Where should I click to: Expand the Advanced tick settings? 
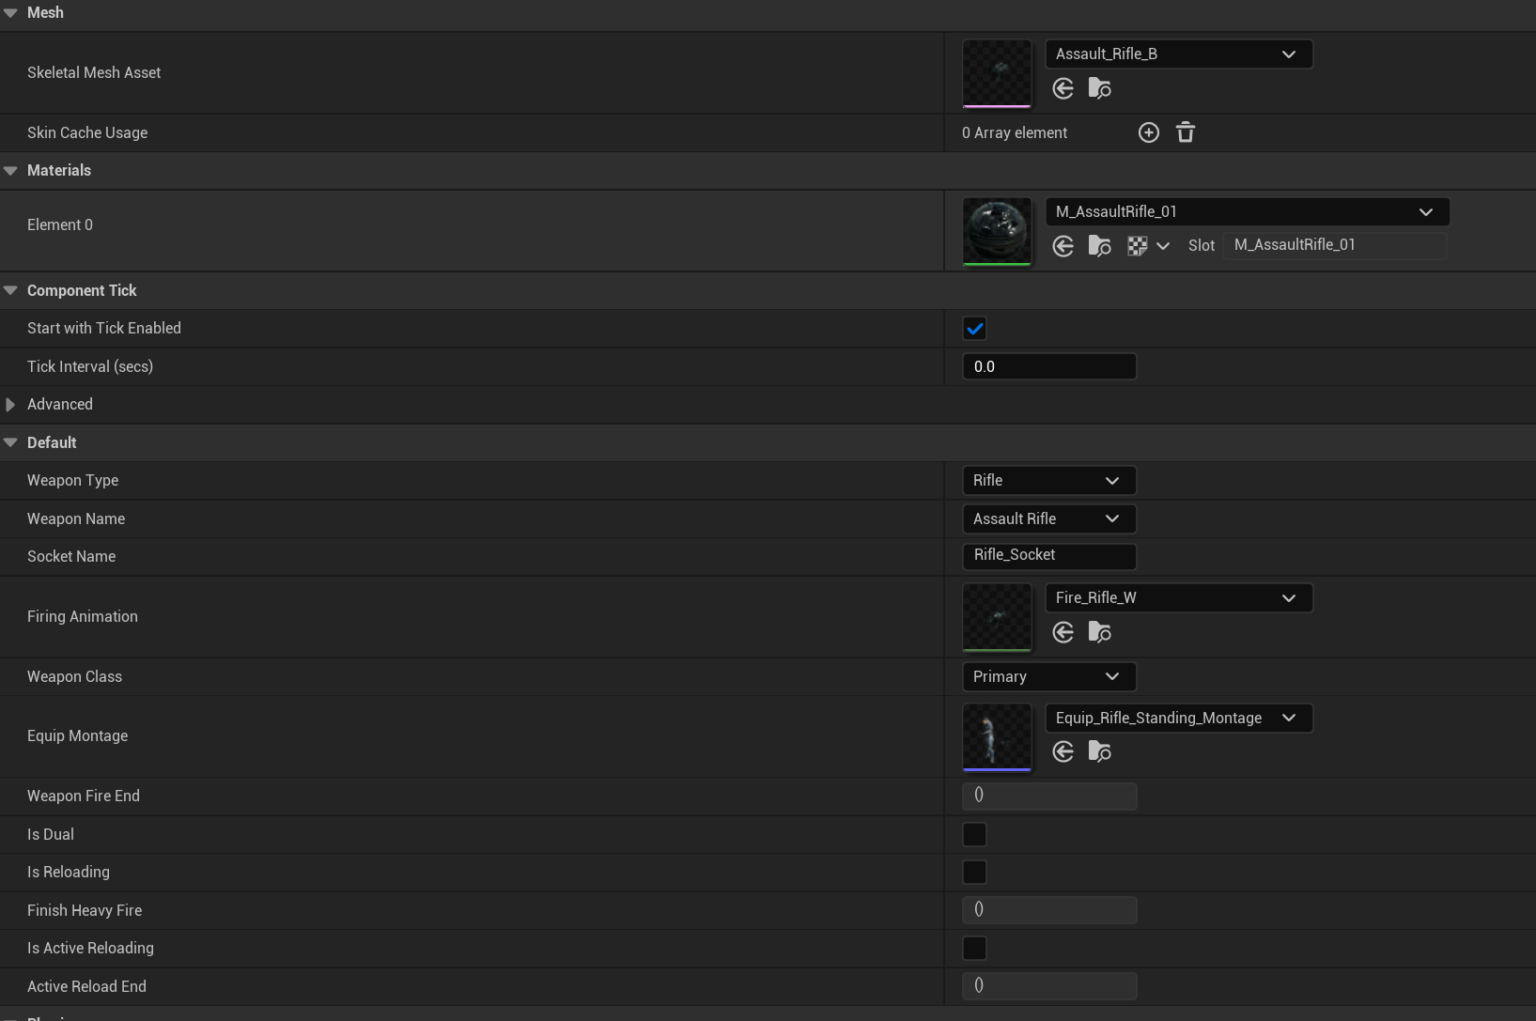pos(11,405)
